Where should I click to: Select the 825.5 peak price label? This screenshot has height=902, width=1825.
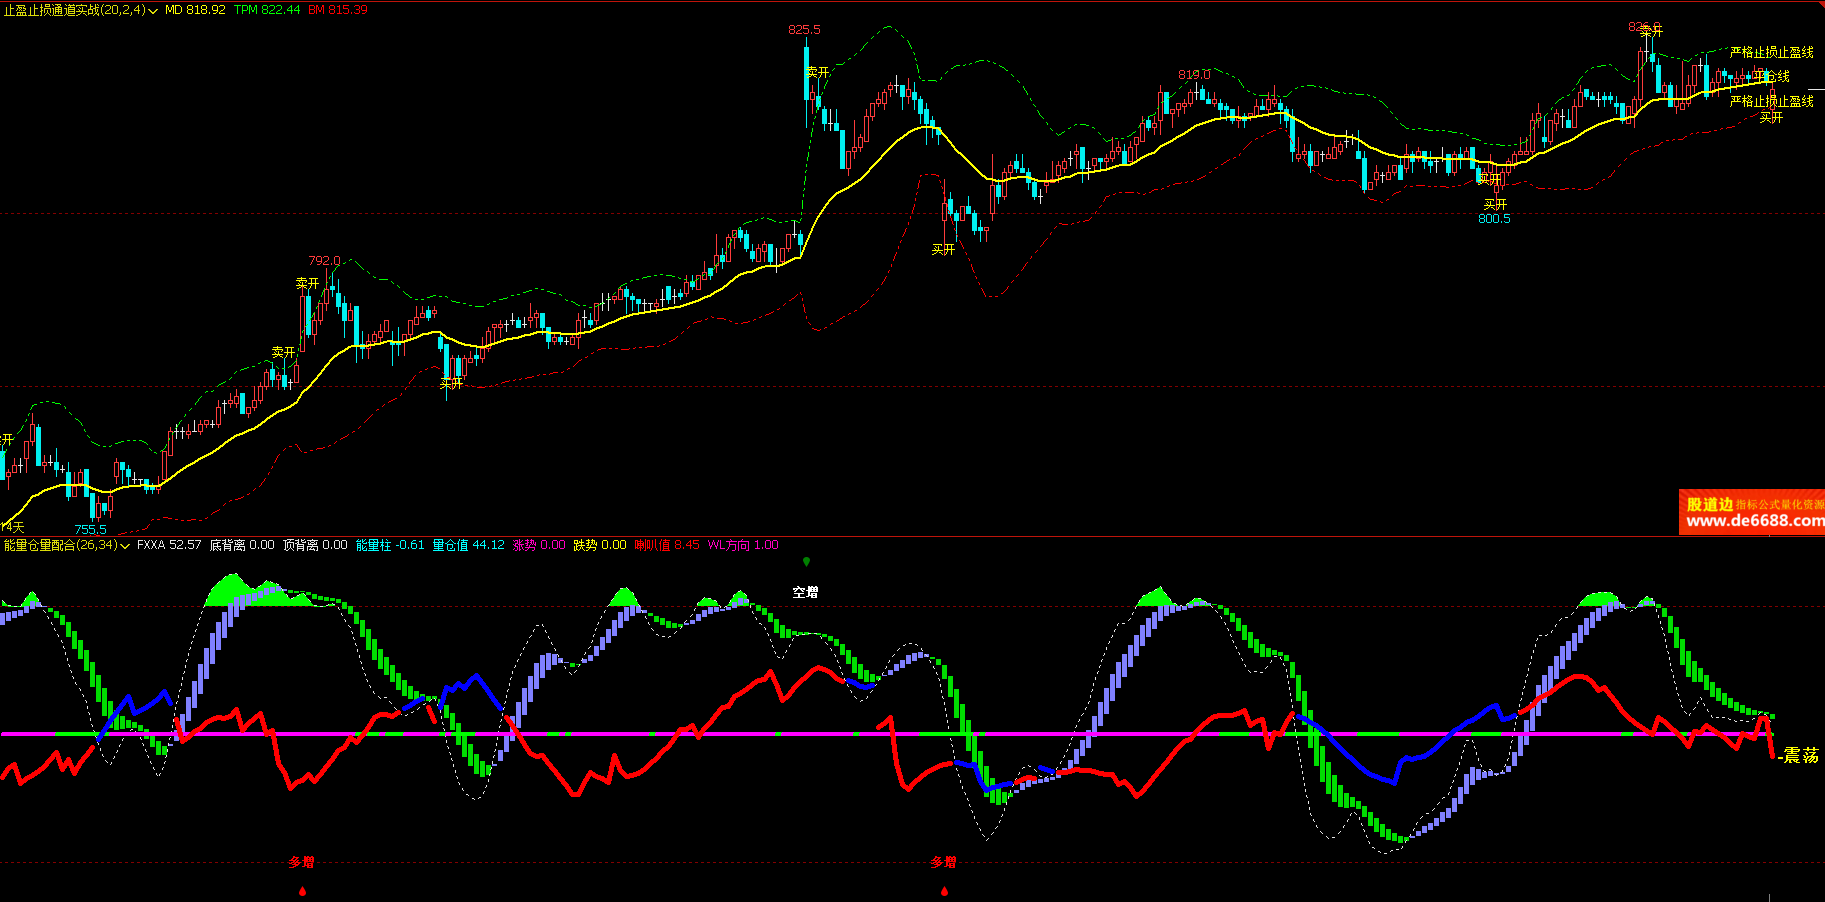(x=804, y=29)
